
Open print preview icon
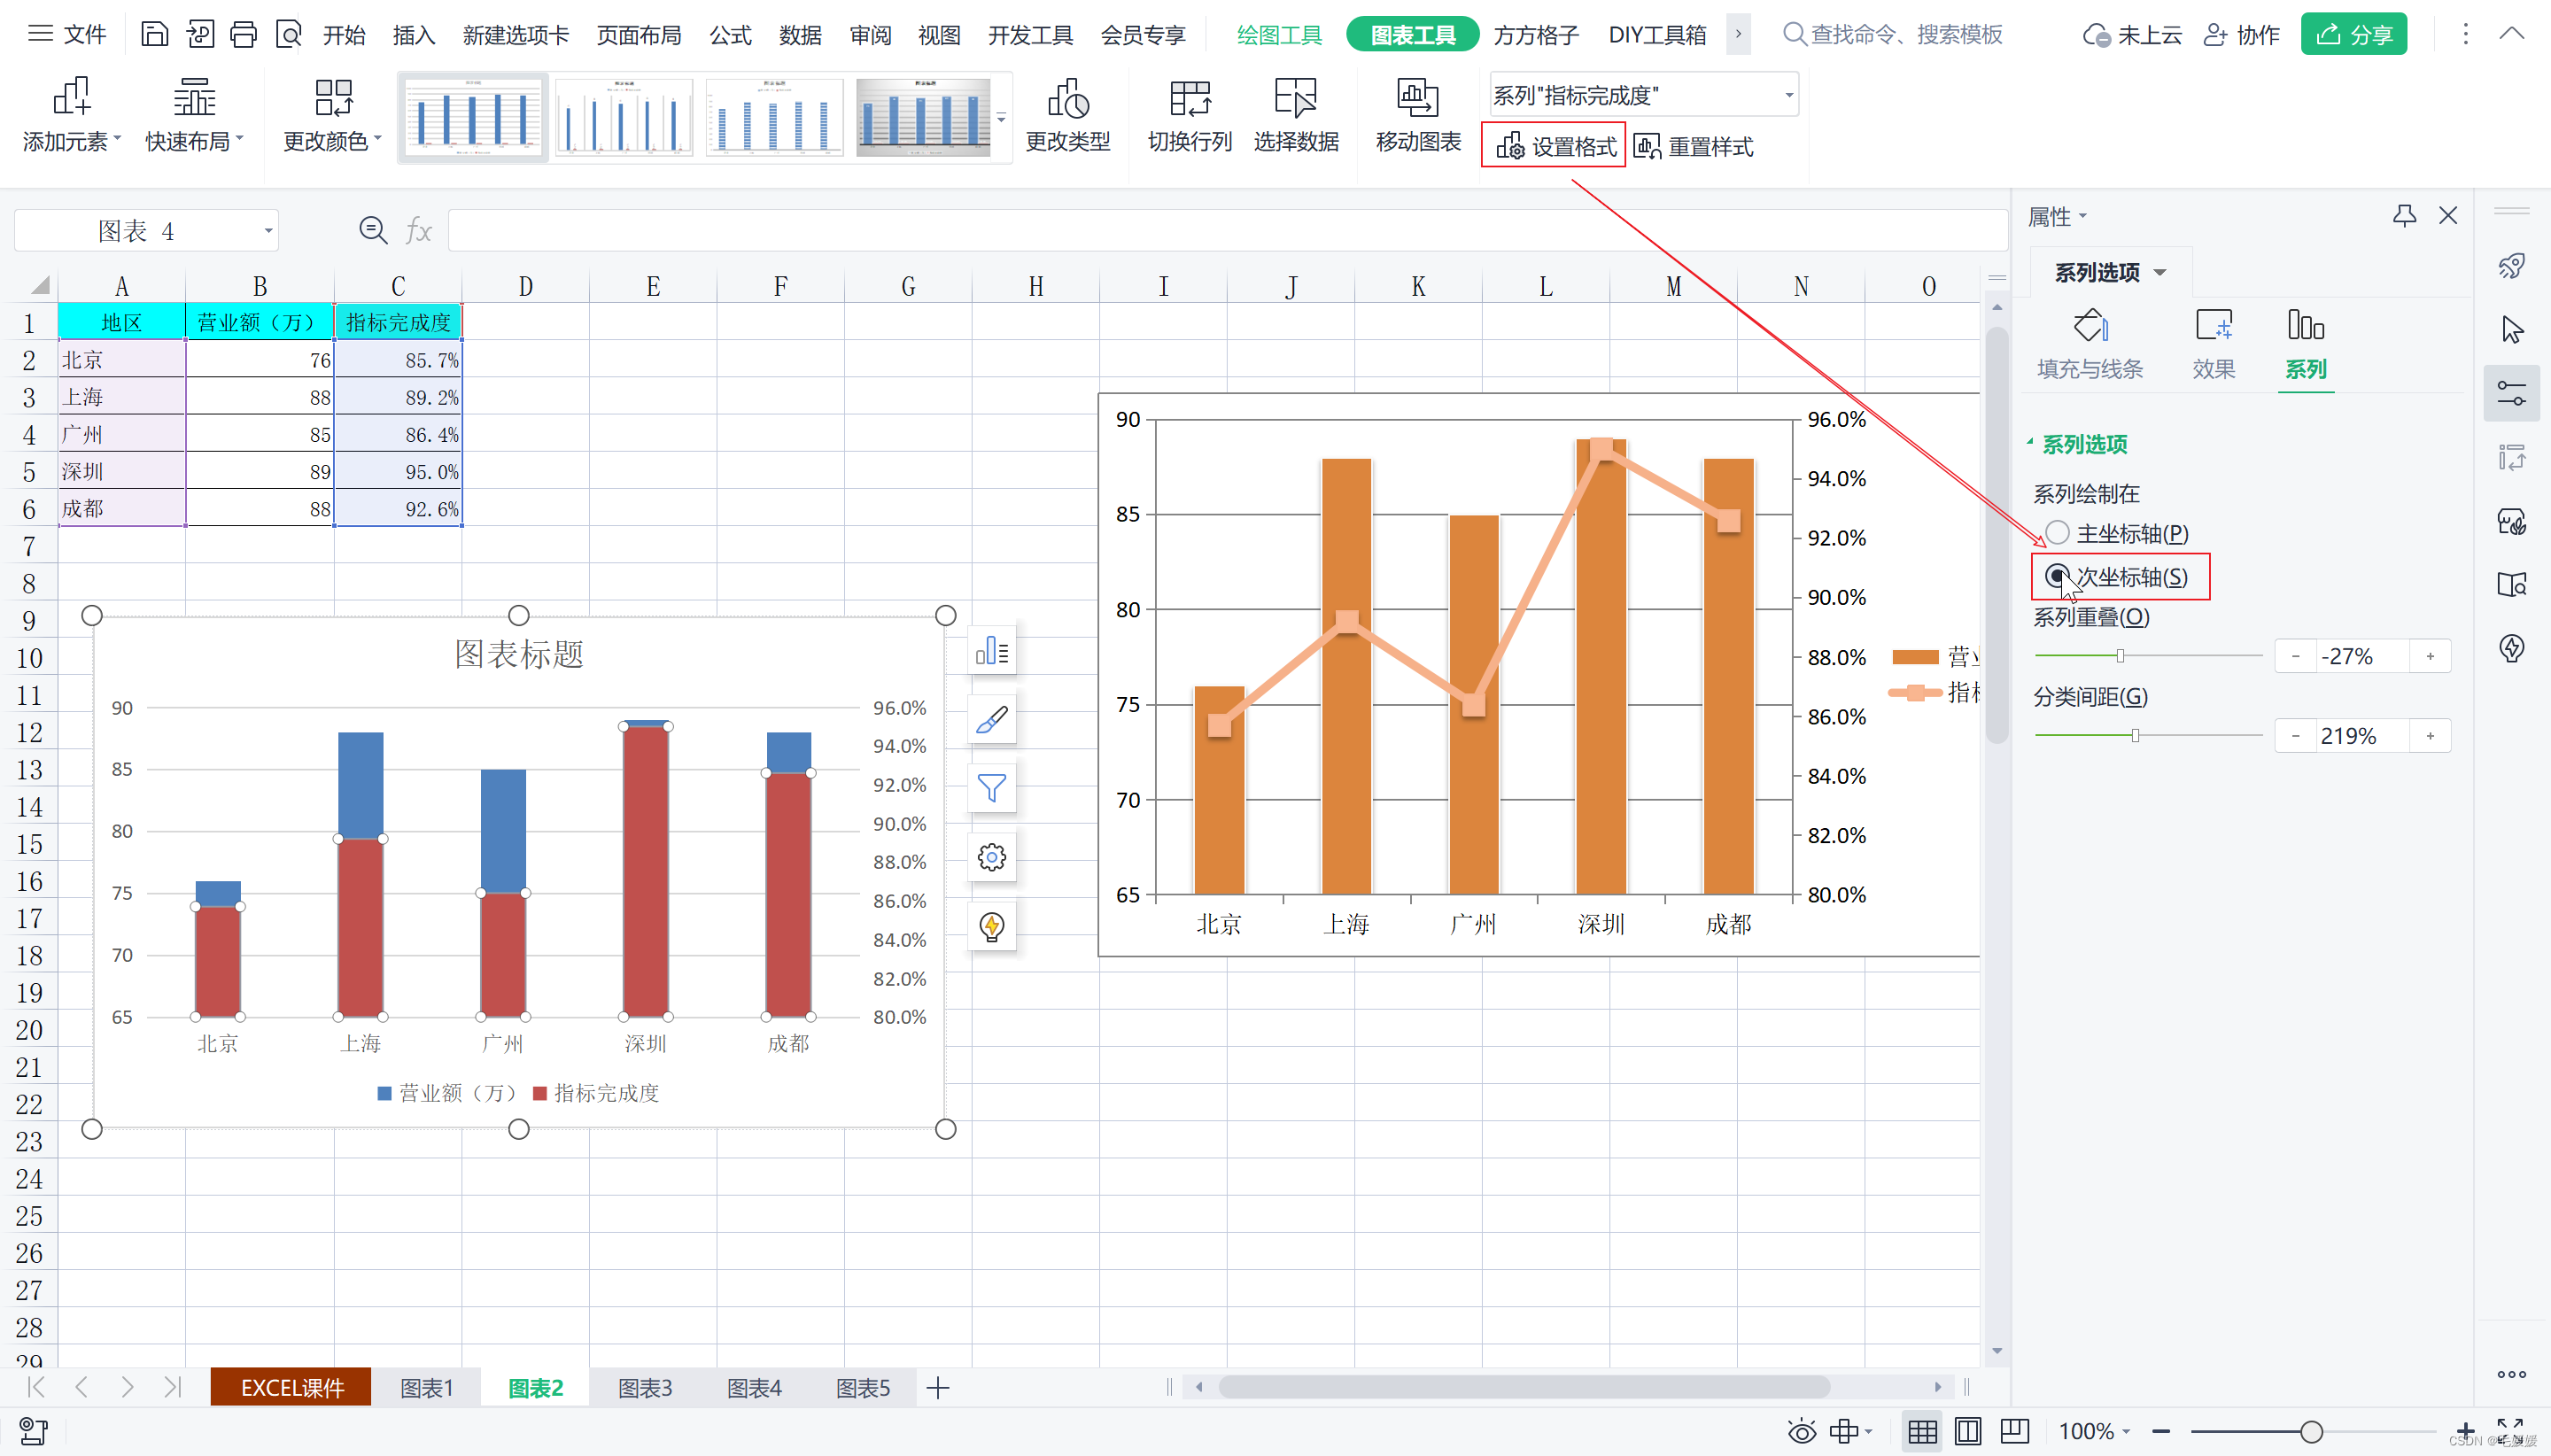pyautogui.click(x=288, y=34)
